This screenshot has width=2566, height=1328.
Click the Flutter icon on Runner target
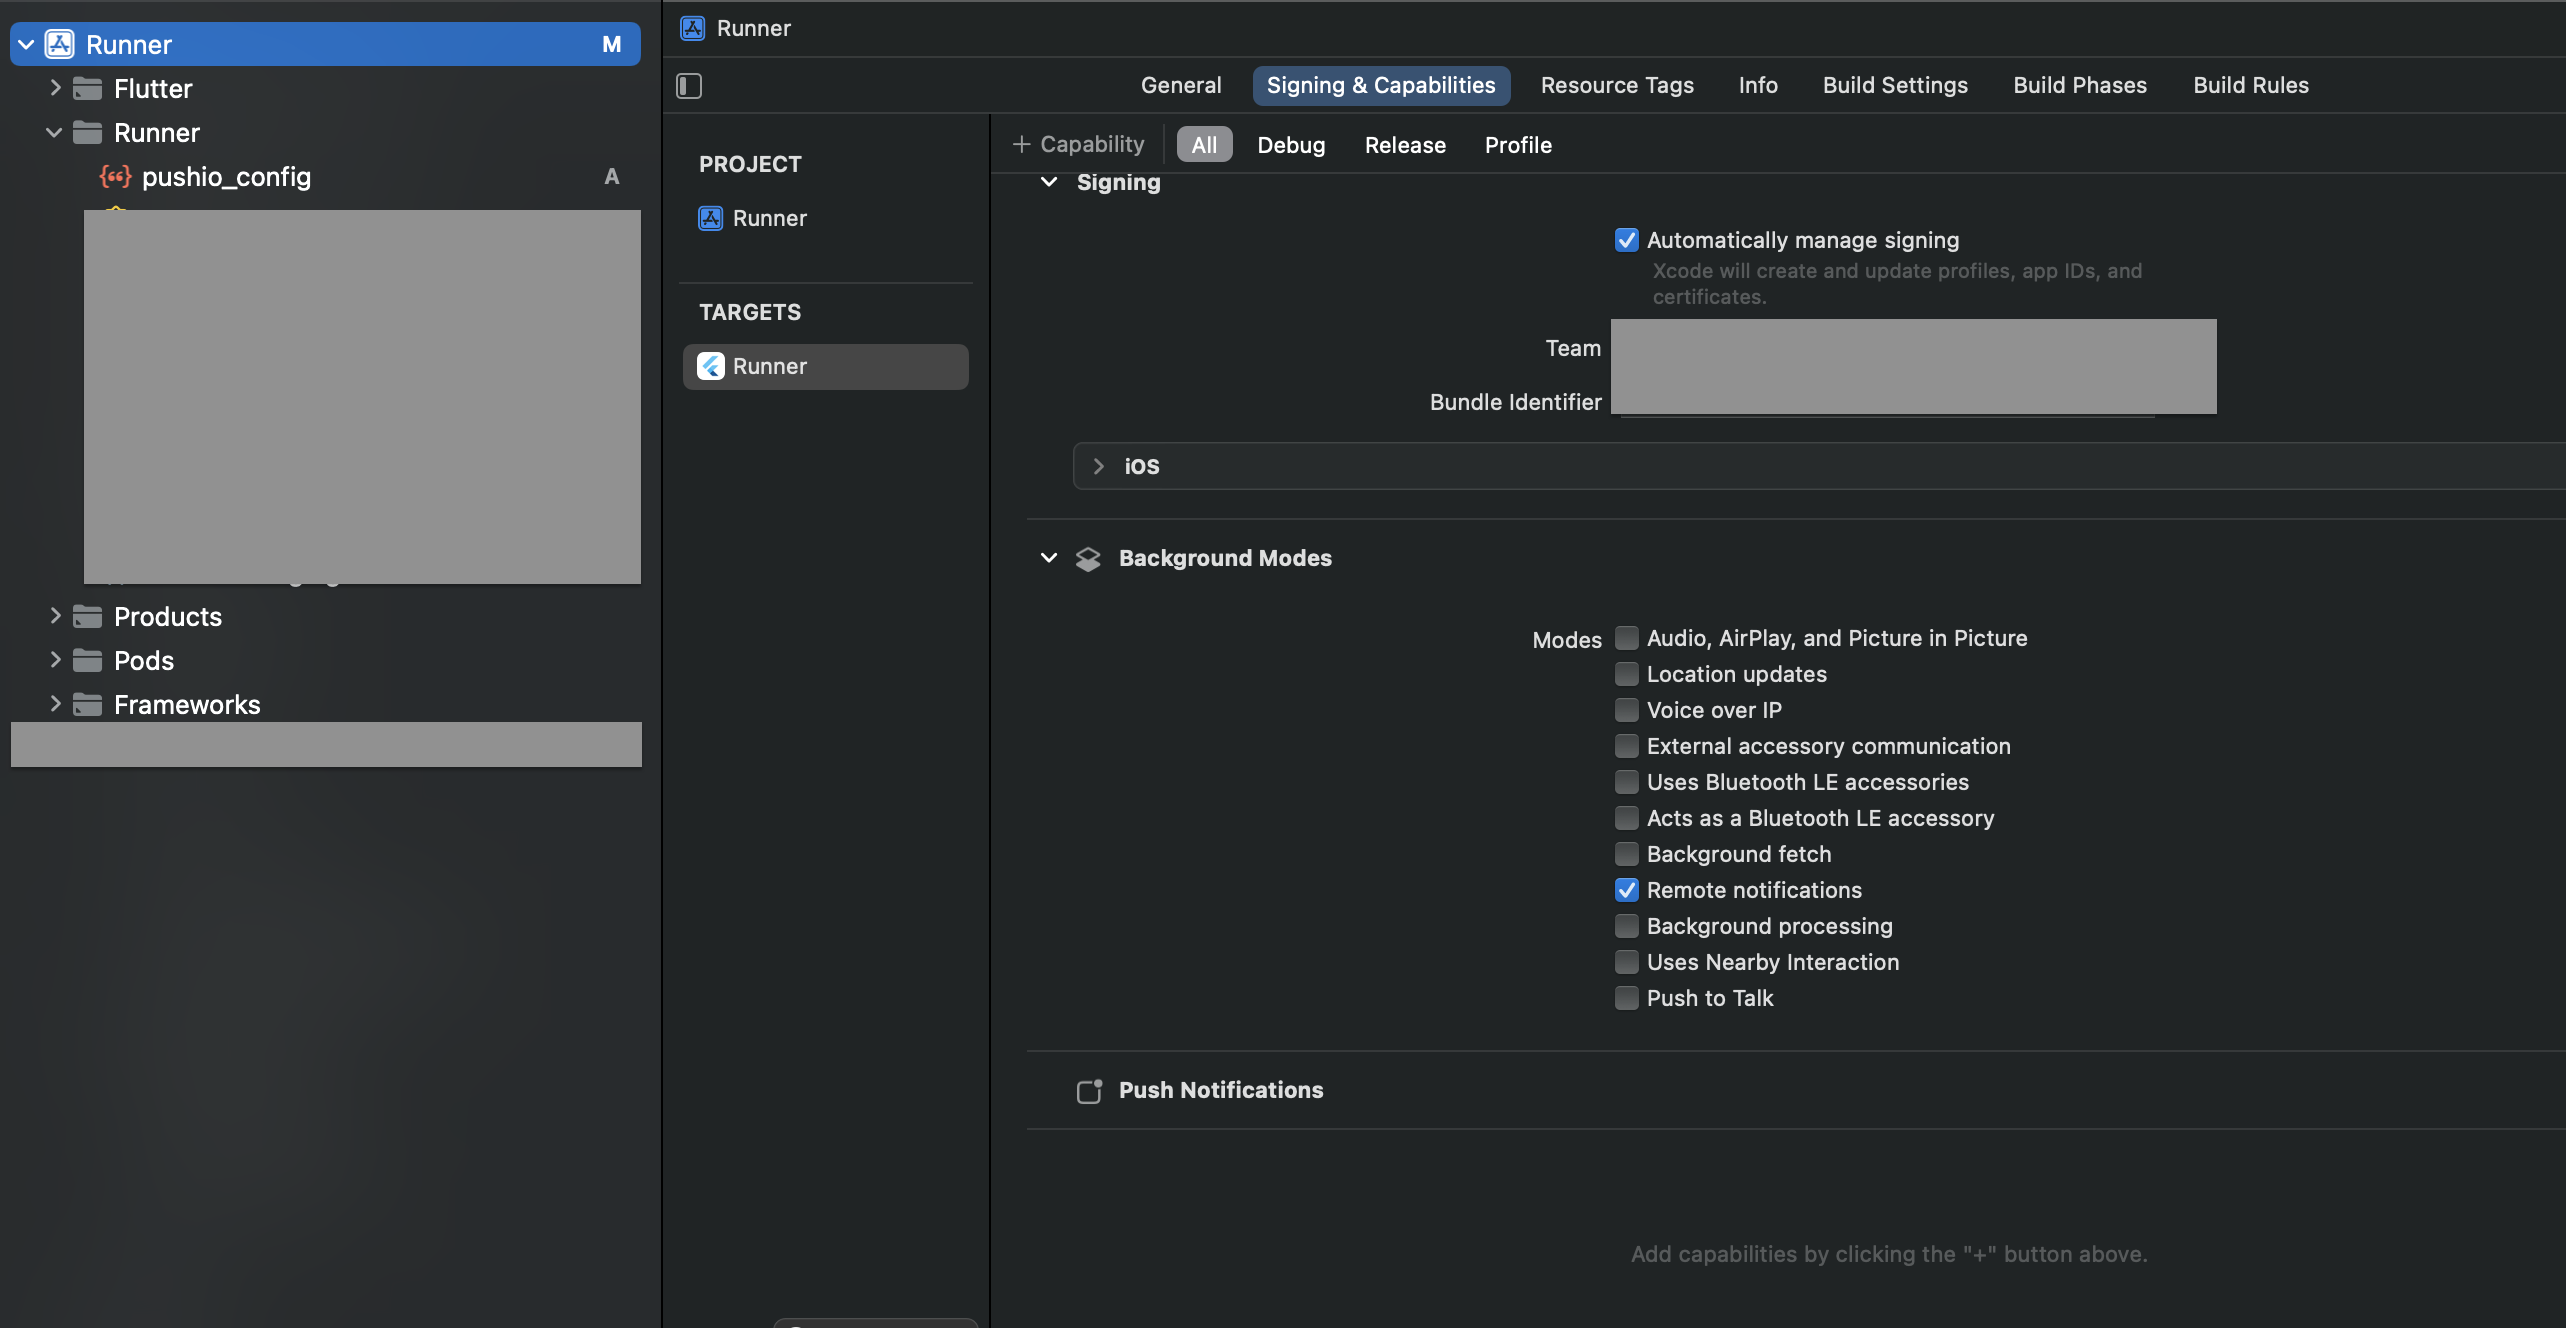(x=711, y=366)
